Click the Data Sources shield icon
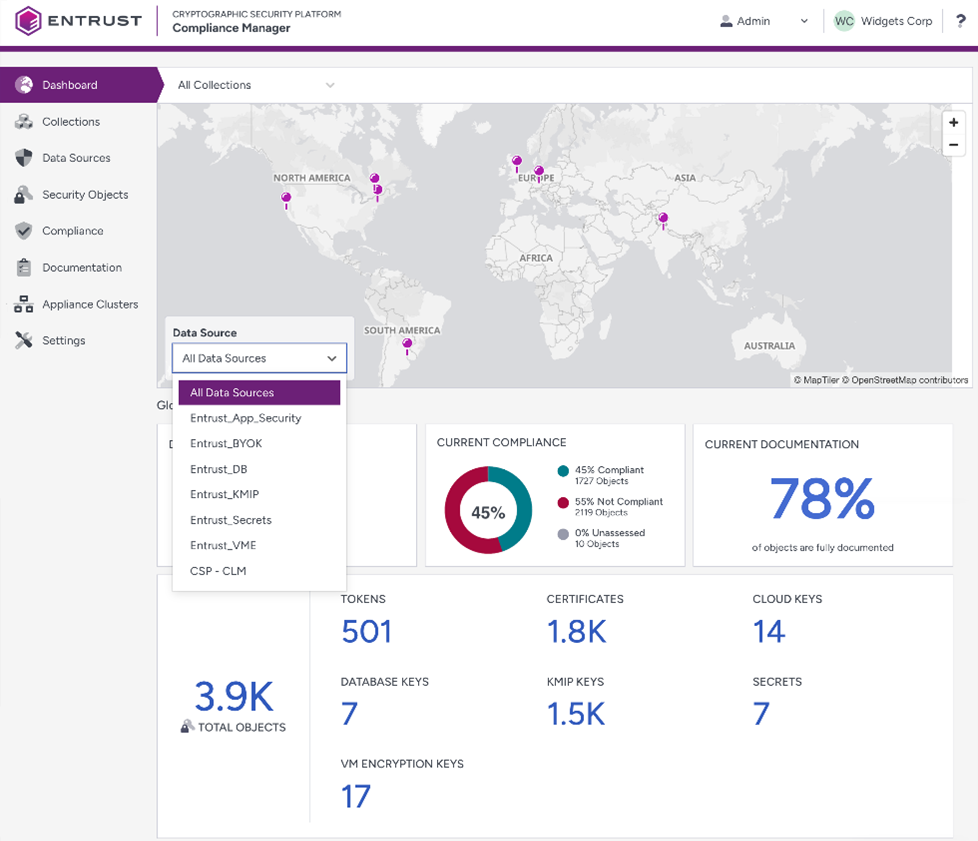 [x=24, y=158]
